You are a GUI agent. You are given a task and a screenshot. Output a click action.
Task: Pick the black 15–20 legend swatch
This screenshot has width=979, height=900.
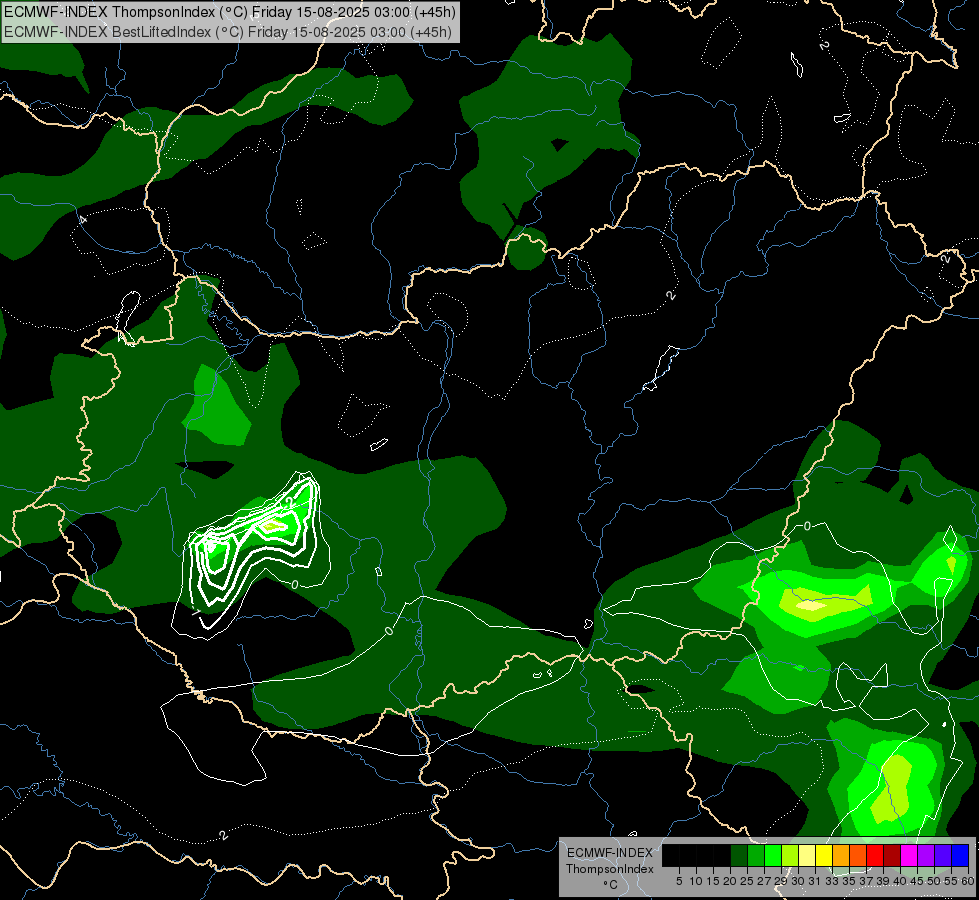[x=722, y=855]
